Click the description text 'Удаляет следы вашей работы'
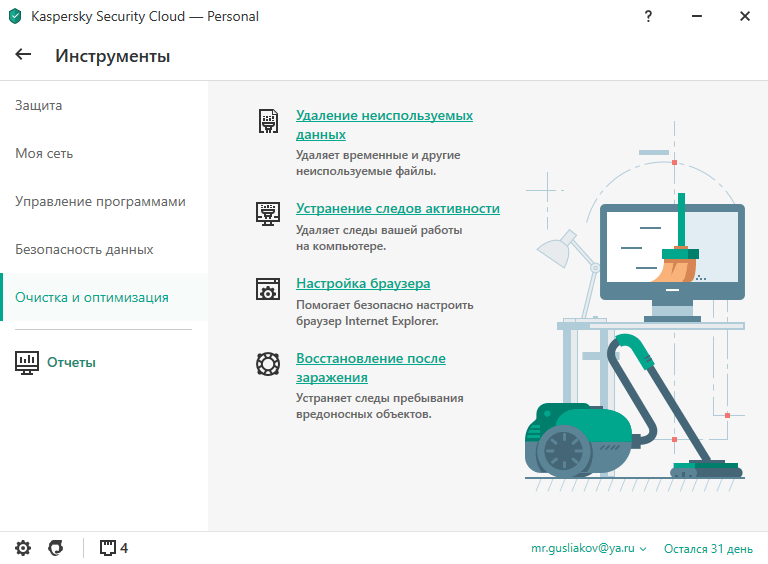The height and width of the screenshot is (564, 768). click(x=379, y=230)
